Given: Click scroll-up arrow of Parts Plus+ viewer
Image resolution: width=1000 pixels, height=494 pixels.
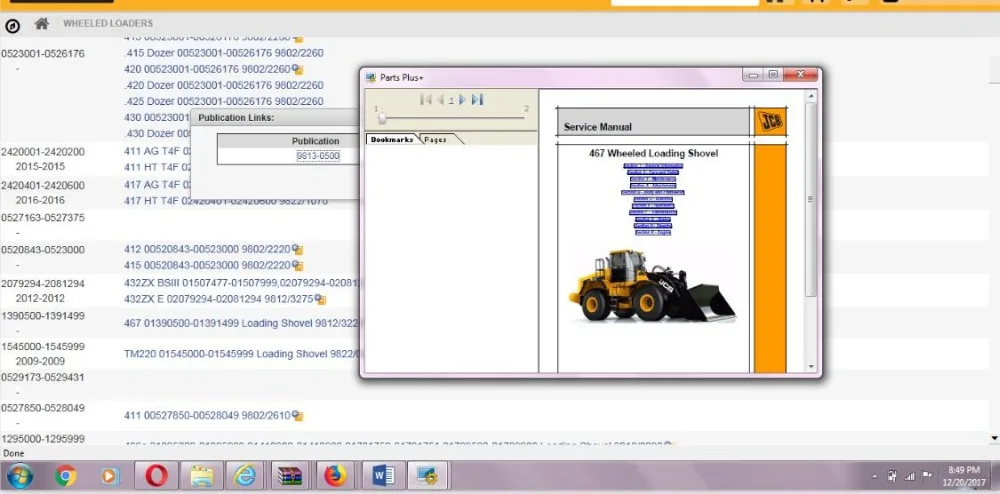Looking at the screenshot, I should [811, 96].
